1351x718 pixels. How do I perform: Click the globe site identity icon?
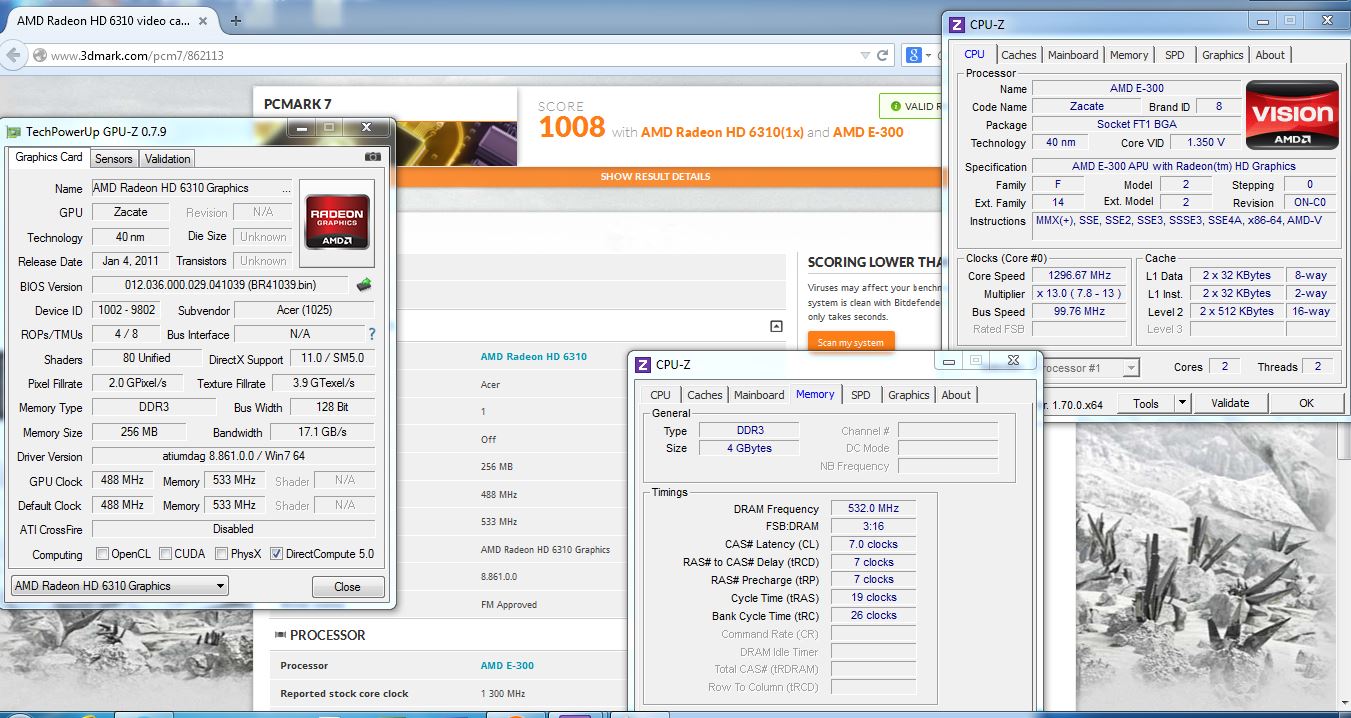40,55
